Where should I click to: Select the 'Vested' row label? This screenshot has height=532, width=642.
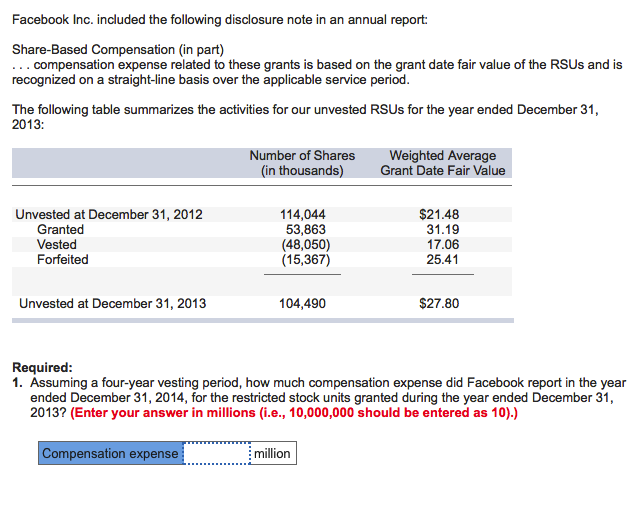coord(57,244)
